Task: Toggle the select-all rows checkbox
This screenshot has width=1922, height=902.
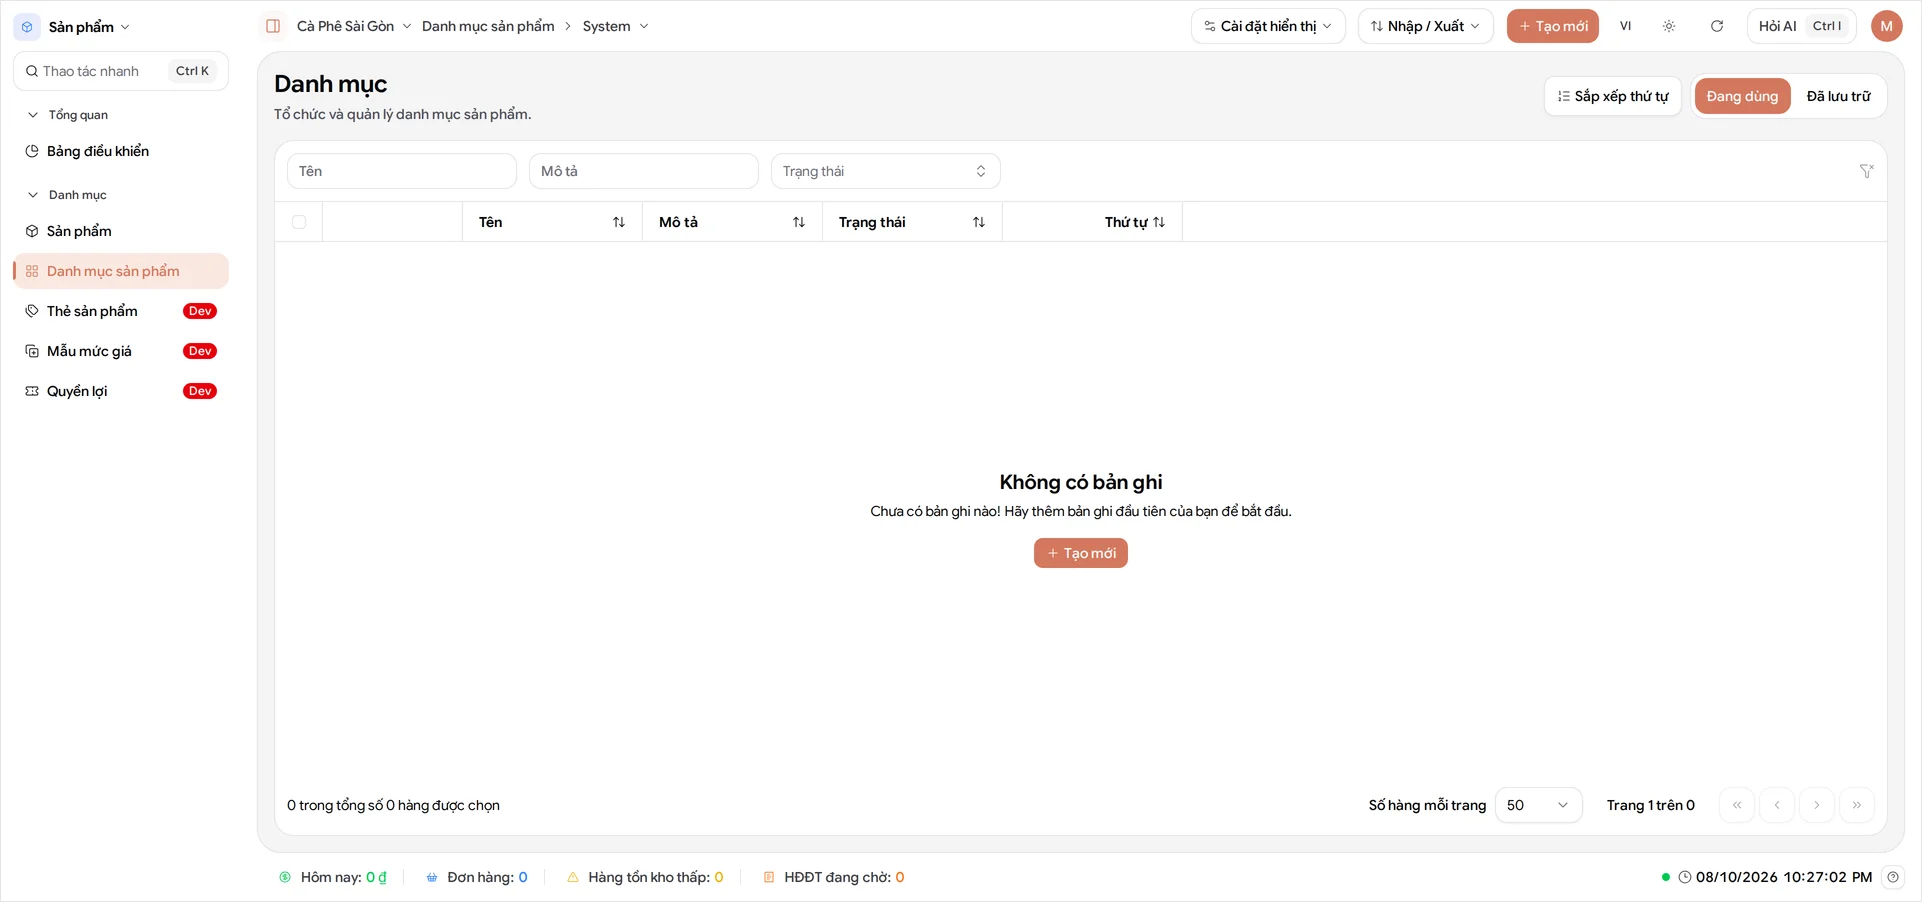Action: click(299, 222)
